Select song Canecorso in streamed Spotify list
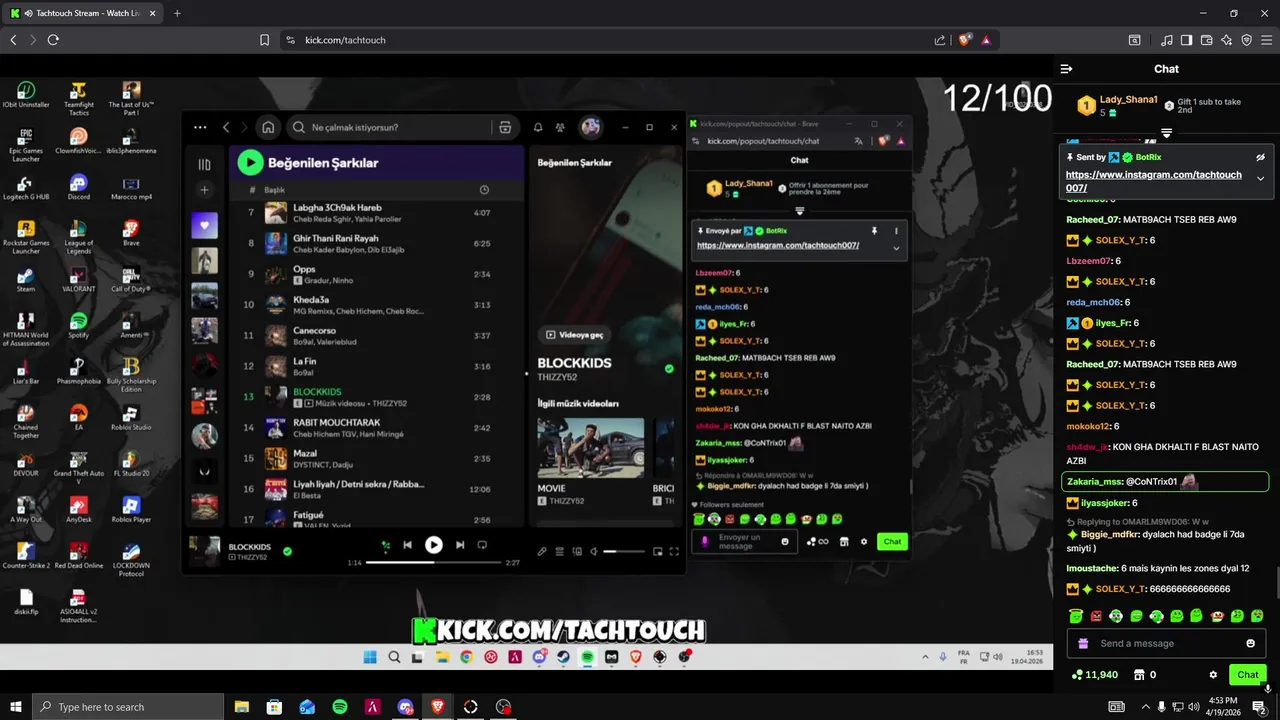This screenshot has height=720, width=1280. pyautogui.click(x=378, y=335)
